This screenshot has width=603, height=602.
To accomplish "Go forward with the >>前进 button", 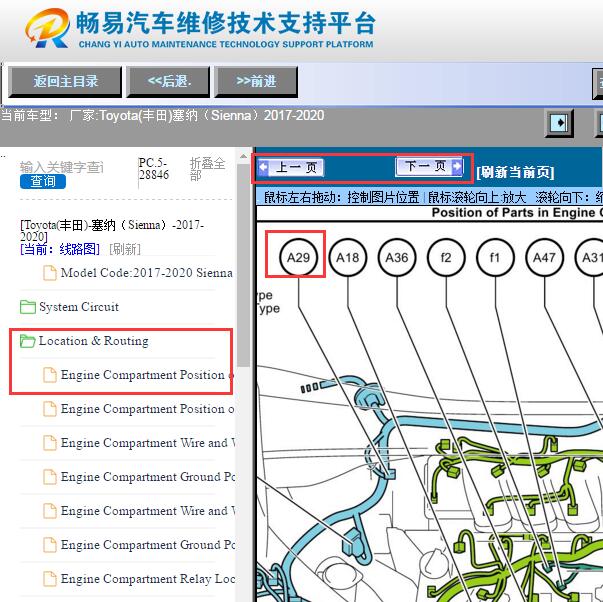I will (256, 82).
